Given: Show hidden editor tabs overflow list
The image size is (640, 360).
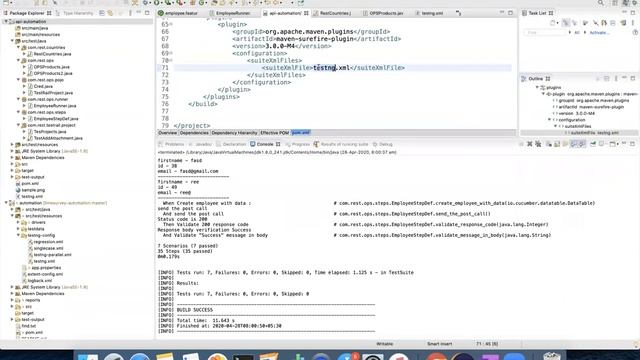Looking at the screenshot, I should tap(458, 13).
